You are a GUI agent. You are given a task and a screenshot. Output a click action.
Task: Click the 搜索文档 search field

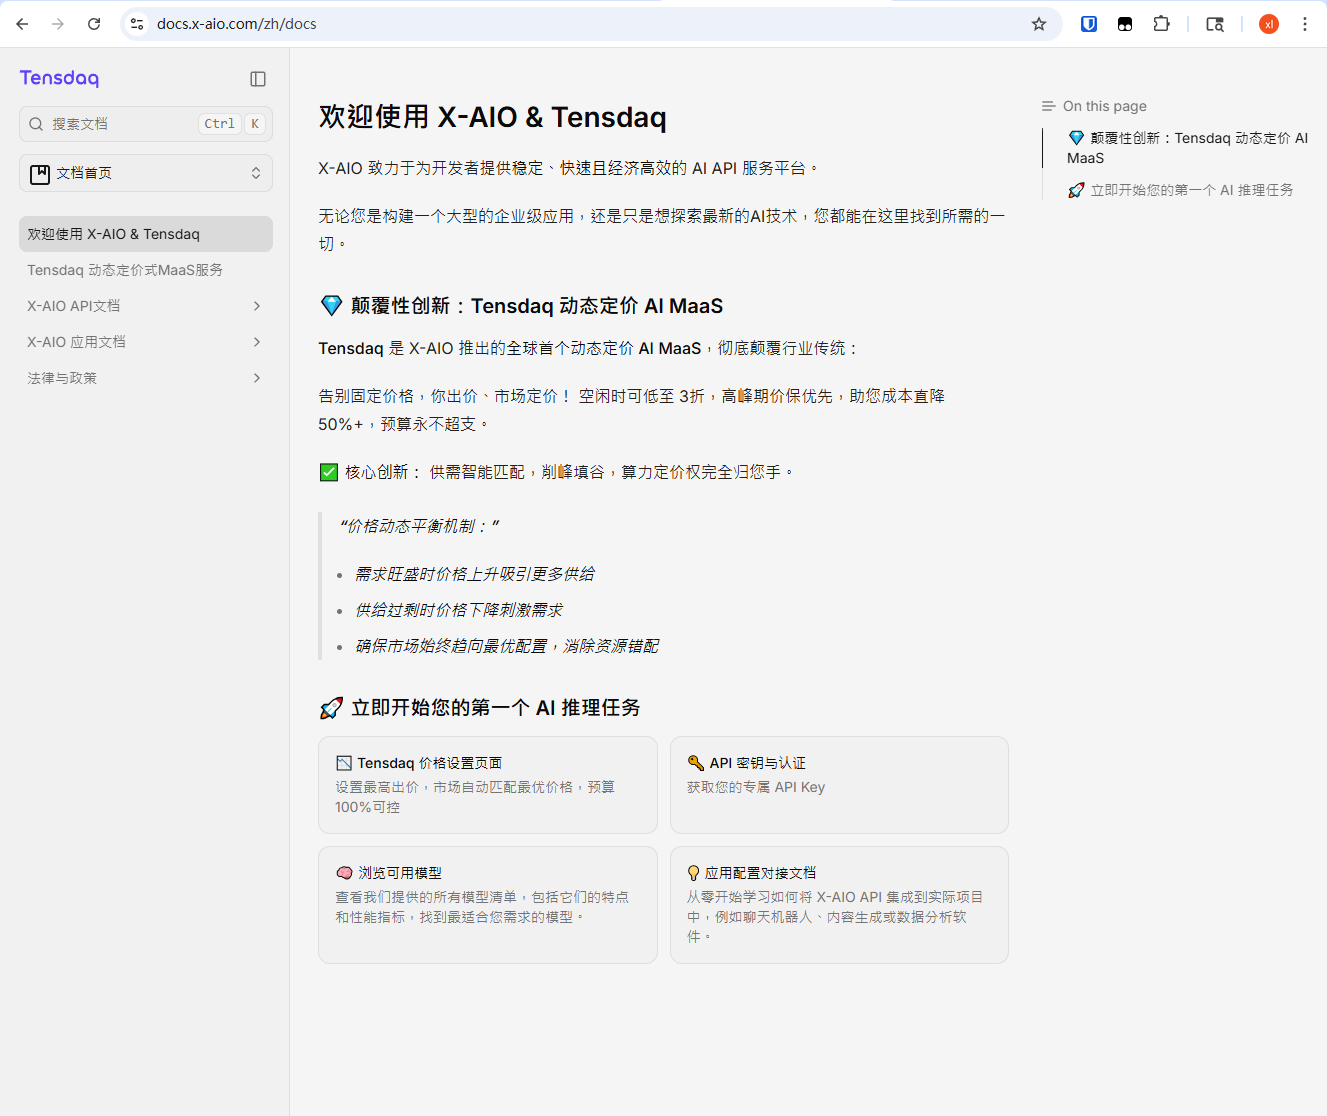pos(146,124)
